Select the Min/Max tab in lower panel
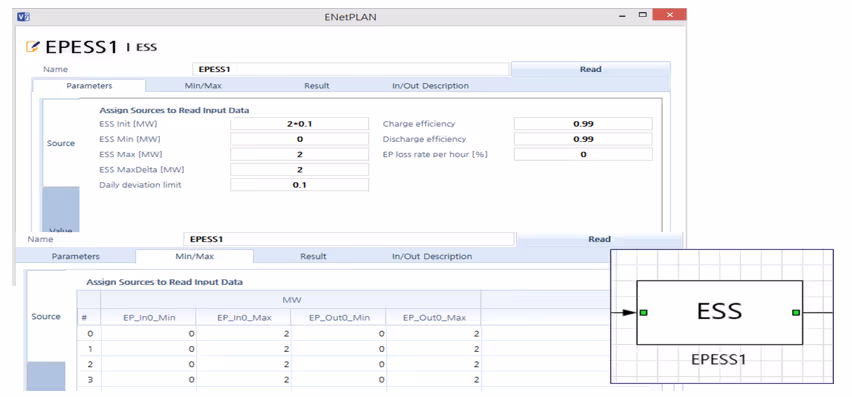The height and width of the screenshot is (397, 852). [194, 256]
